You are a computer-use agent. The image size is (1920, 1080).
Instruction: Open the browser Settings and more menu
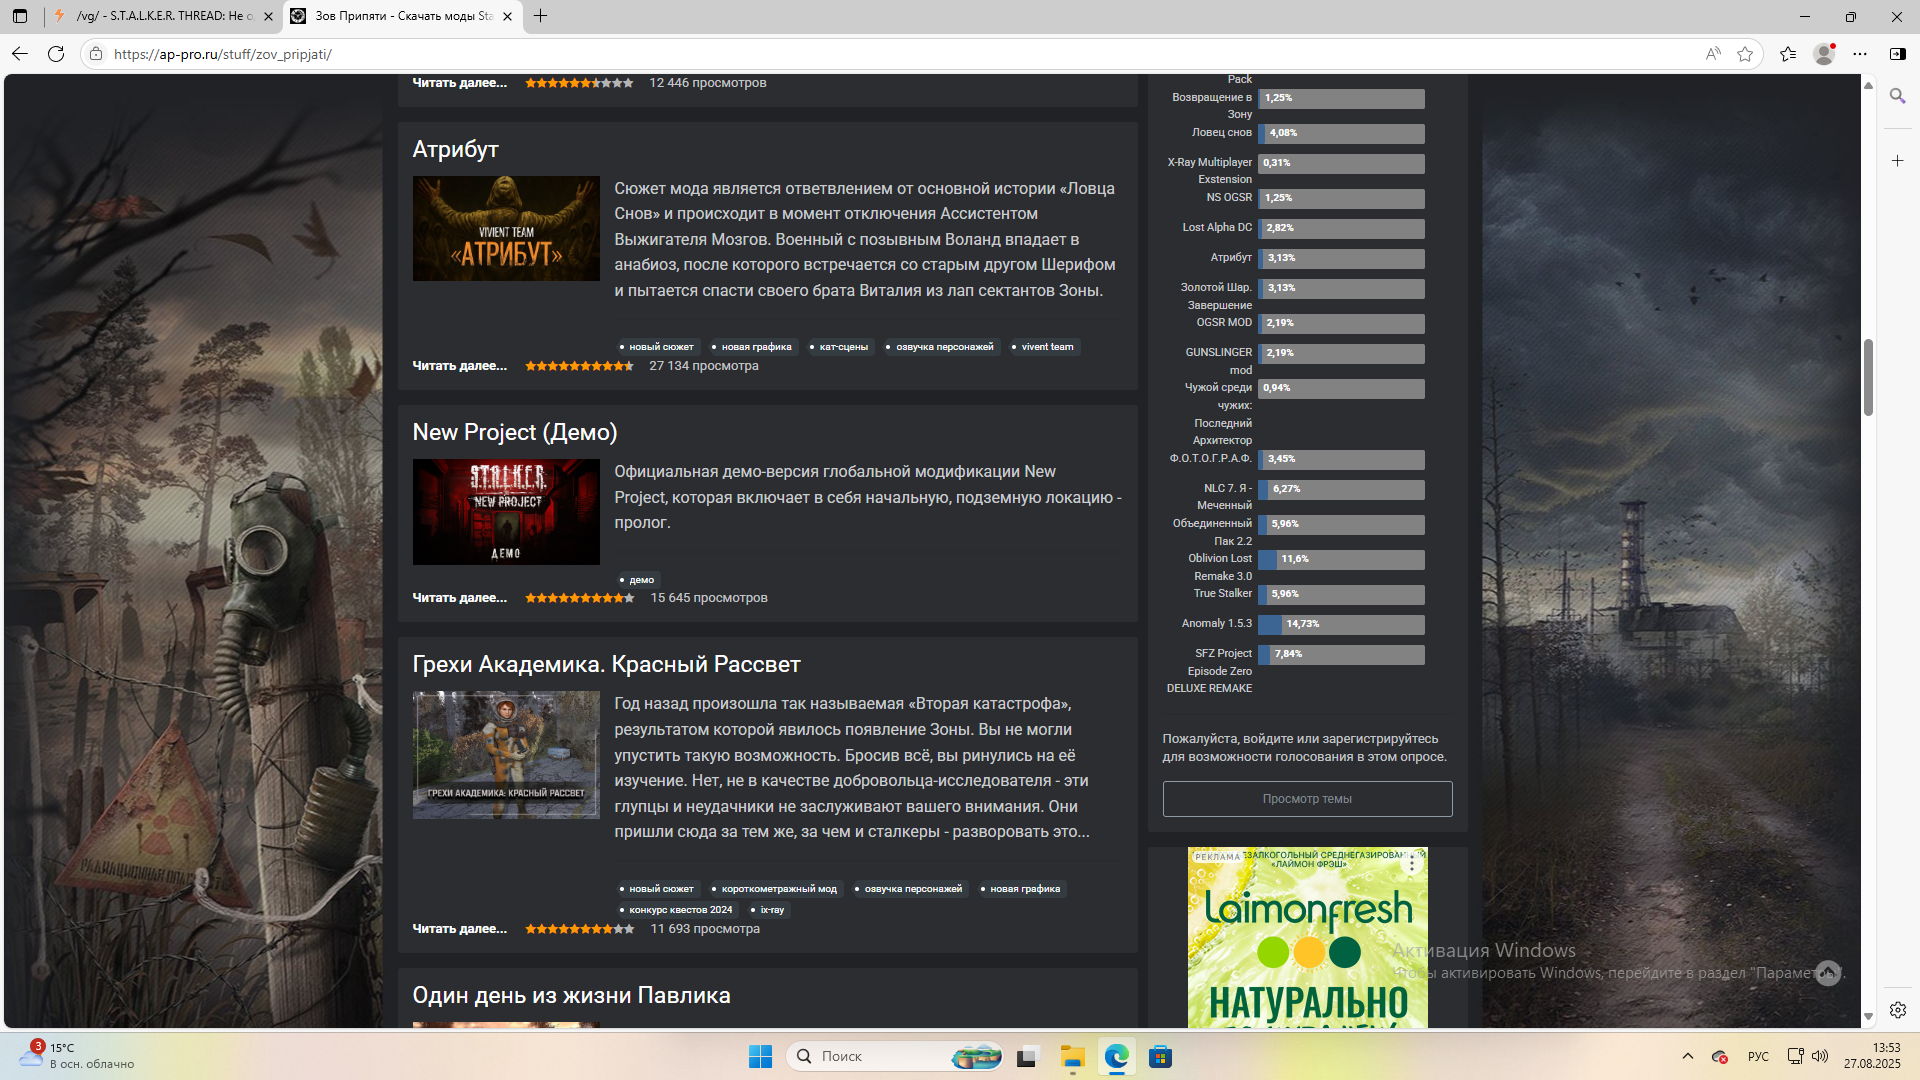point(1860,54)
